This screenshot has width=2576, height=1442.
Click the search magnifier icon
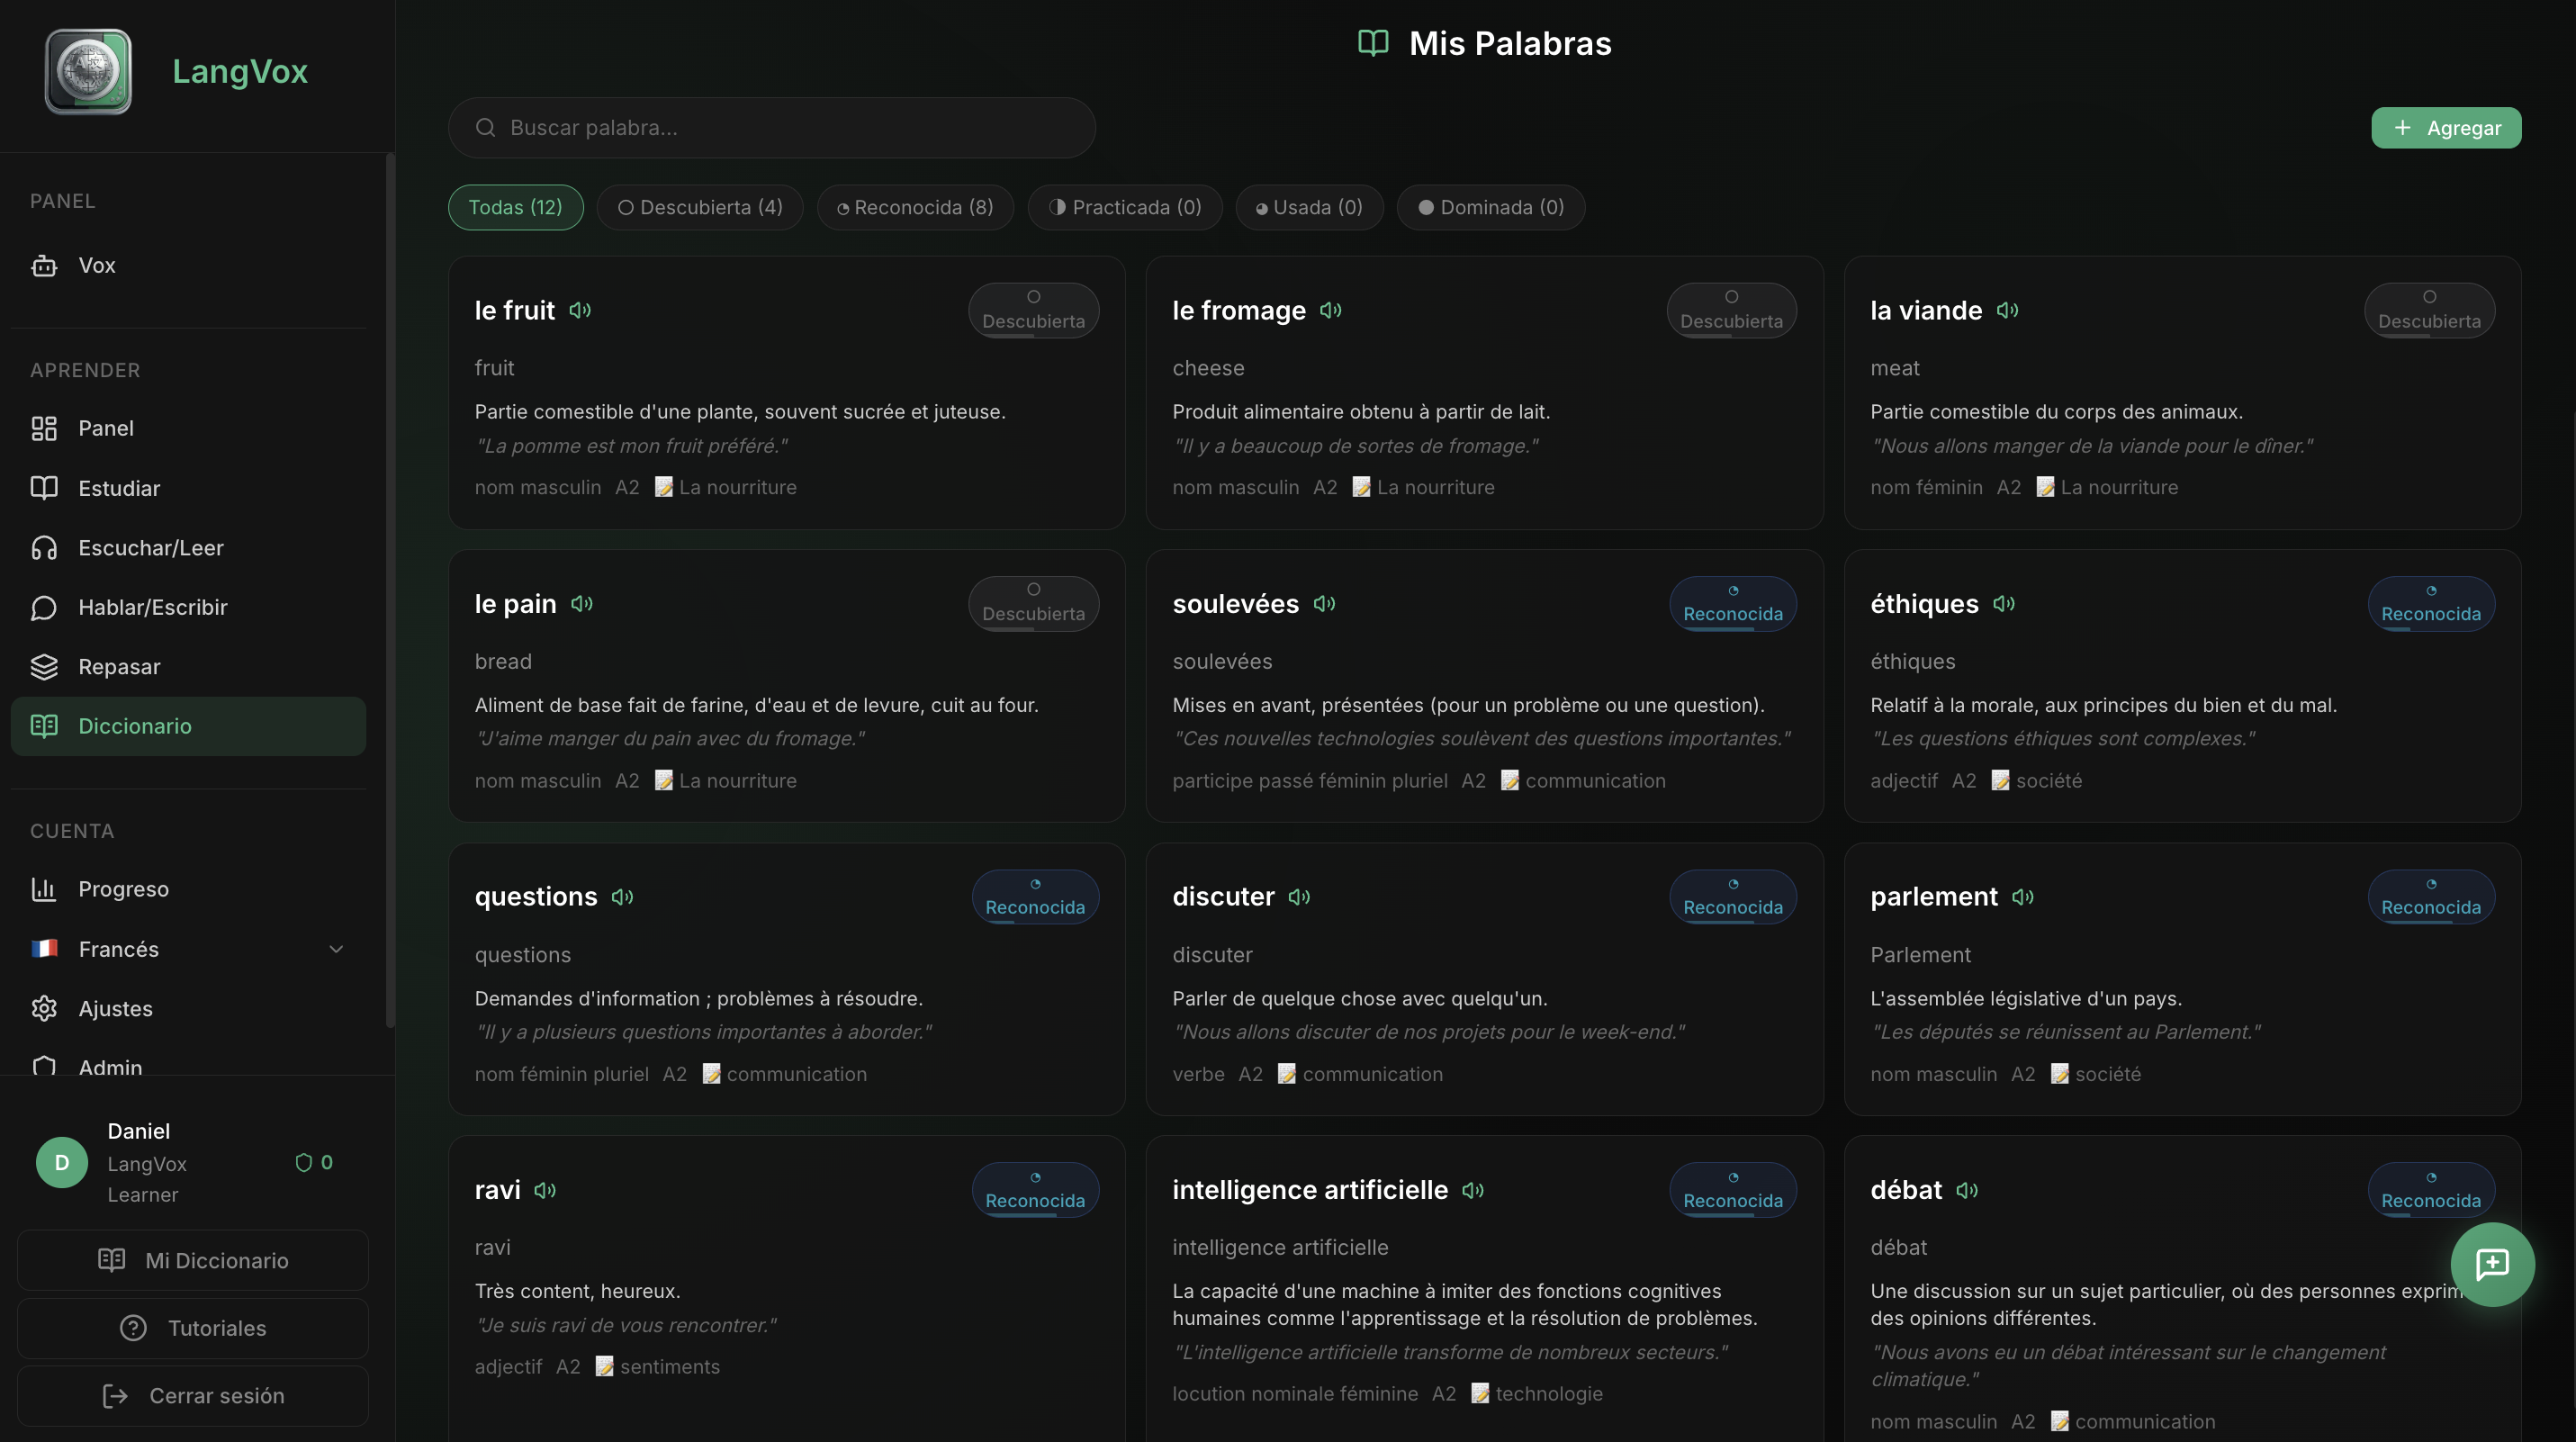485,127
